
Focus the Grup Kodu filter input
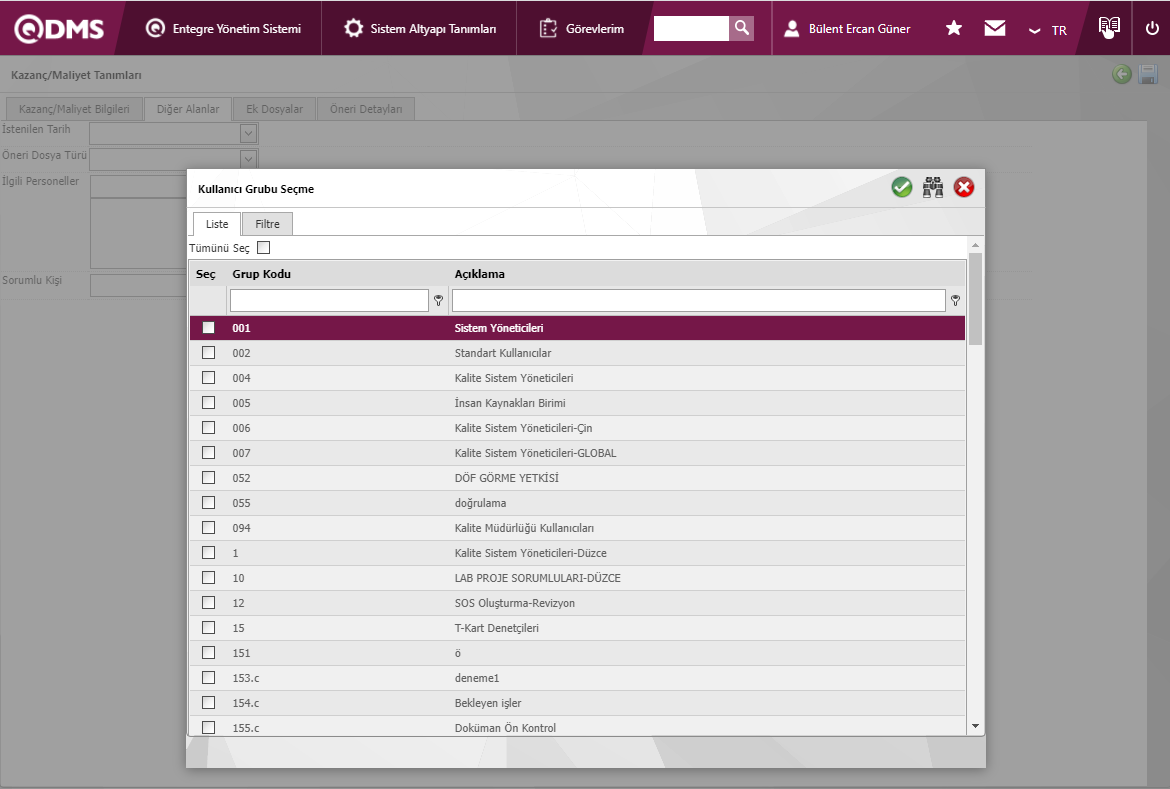pos(329,300)
